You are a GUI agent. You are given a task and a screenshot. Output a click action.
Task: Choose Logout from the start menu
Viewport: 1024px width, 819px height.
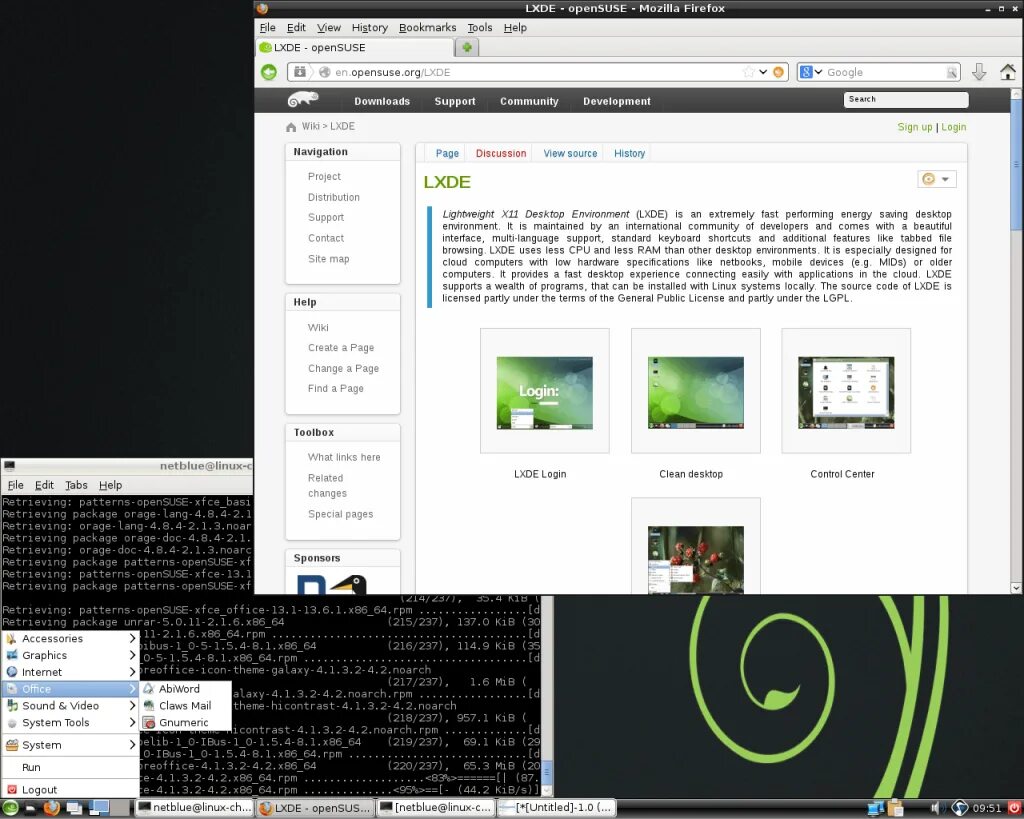70,790
